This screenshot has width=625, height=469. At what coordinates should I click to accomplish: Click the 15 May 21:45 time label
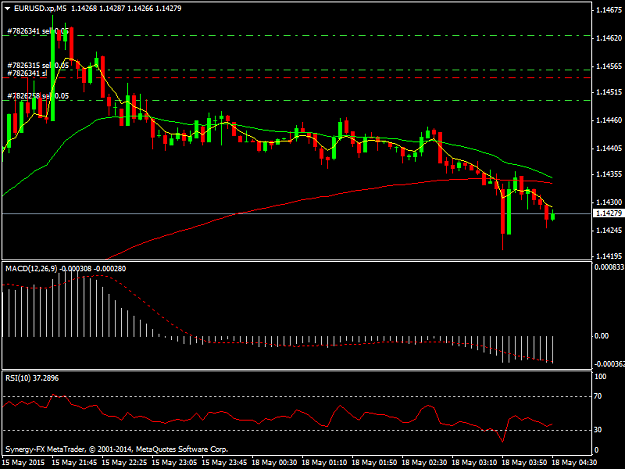74,463
